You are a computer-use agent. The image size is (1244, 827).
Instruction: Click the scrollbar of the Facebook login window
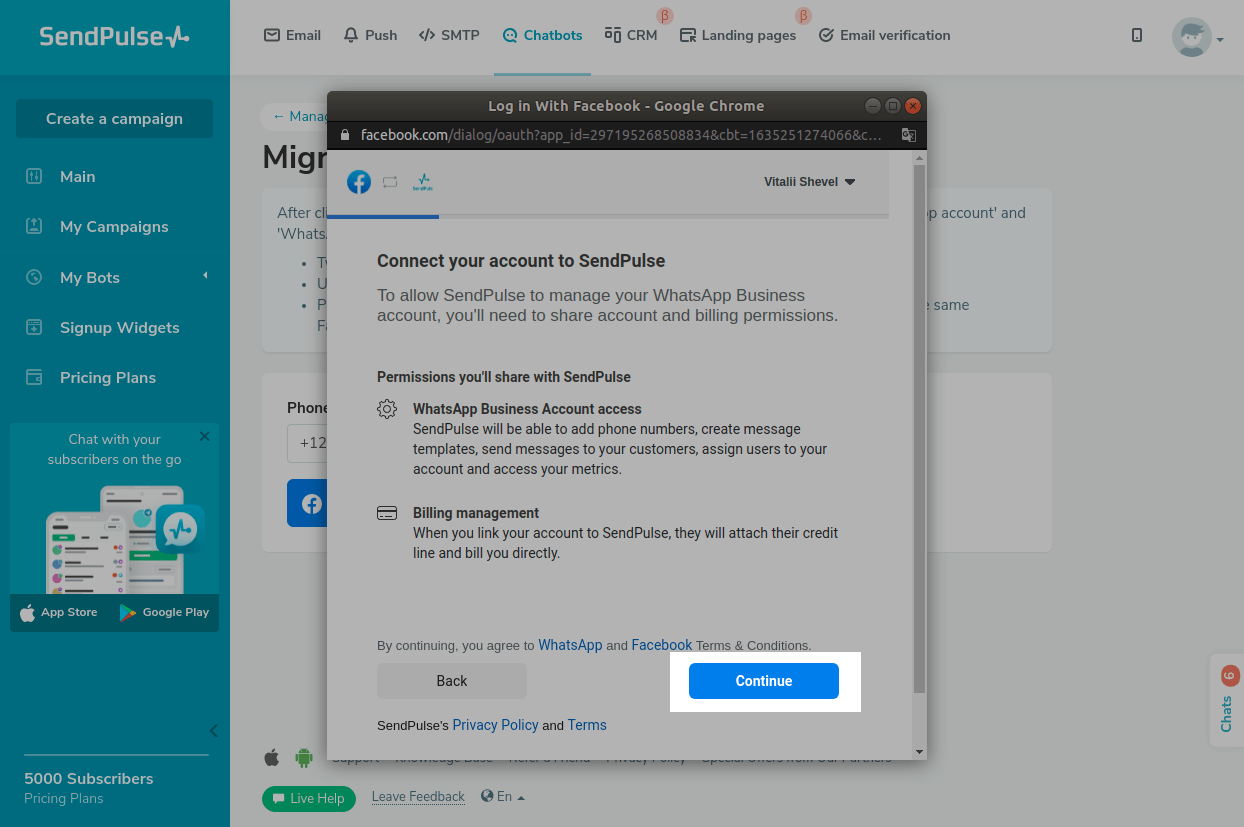tap(919, 430)
